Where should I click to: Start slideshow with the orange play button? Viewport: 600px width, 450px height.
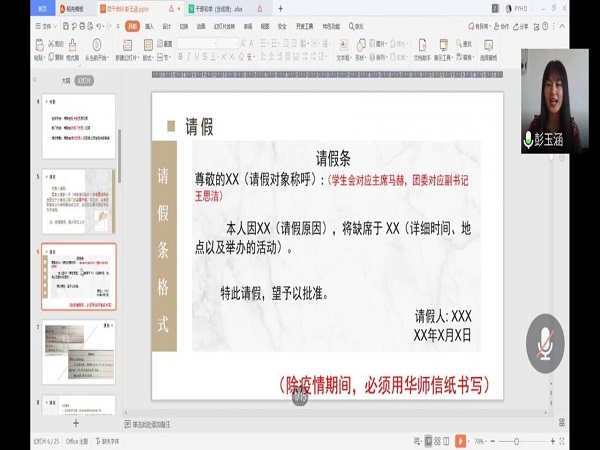pos(460,440)
